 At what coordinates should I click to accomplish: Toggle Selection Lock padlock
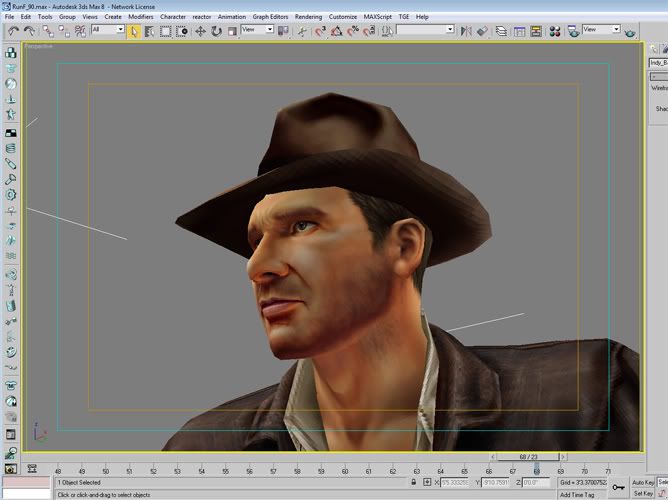click(413, 482)
